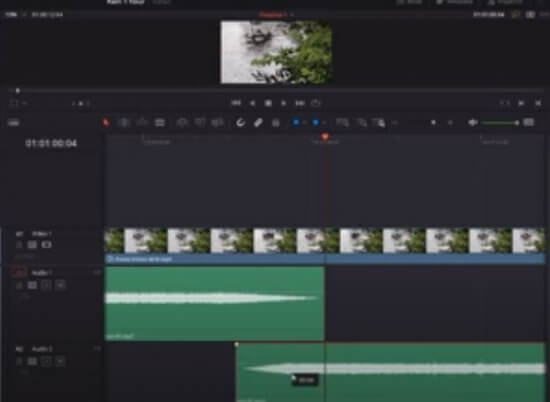550x402 pixels.
Task: Click the fade-in handle on Audio 2 clip
Action: point(237,345)
